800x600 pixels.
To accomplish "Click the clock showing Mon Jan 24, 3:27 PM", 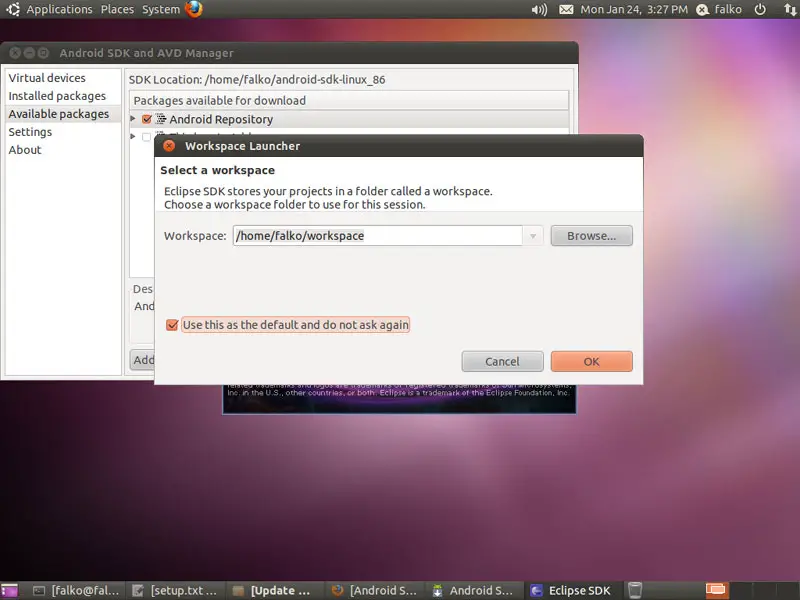I will point(634,9).
